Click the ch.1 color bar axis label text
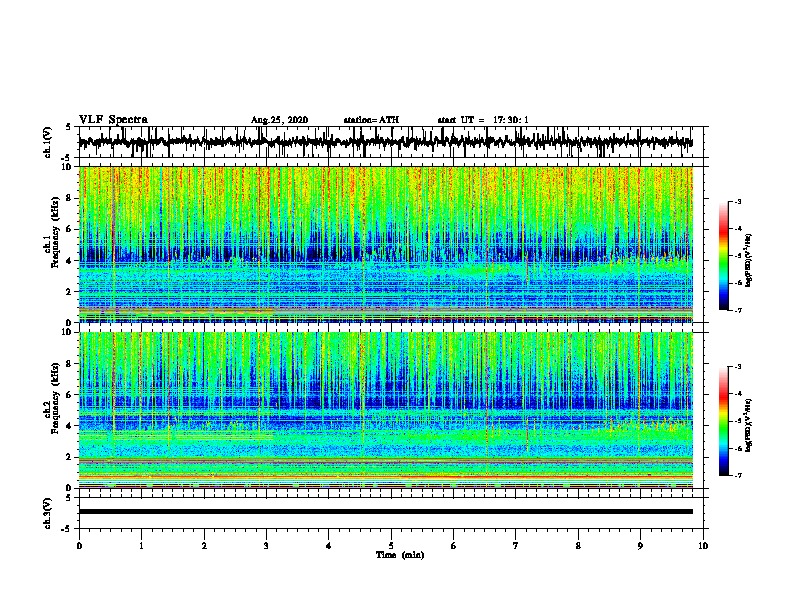The height and width of the screenshot is (612, 792). [749, 260]
